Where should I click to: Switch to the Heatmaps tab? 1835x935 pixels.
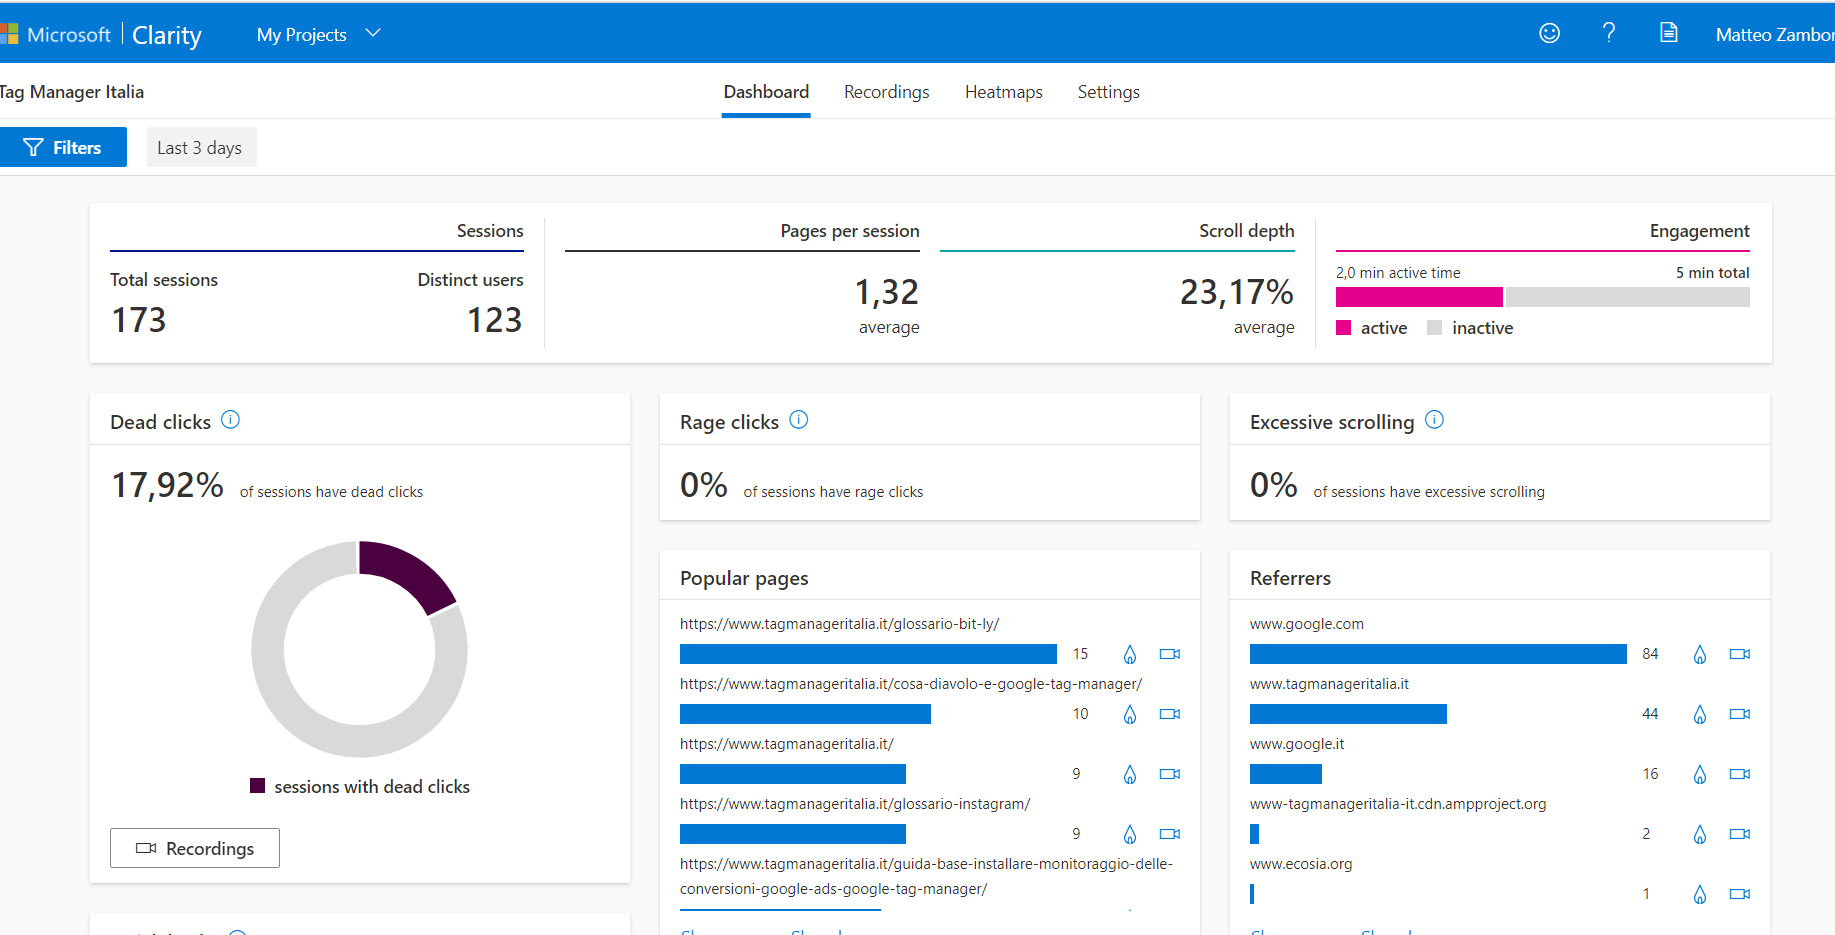pos(1003,92)
